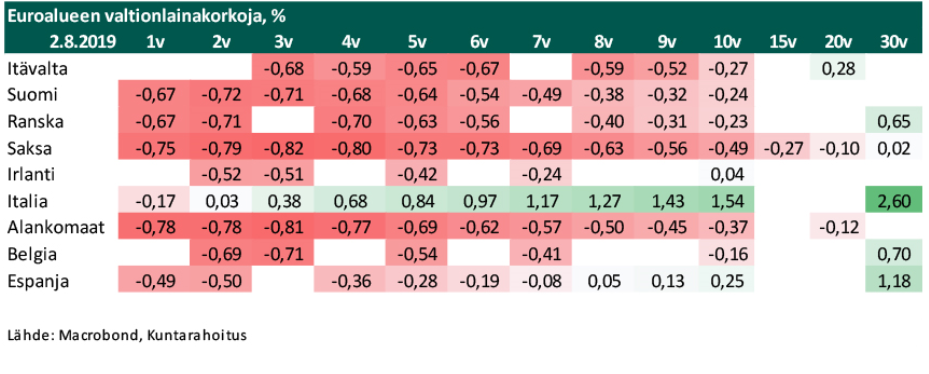Click the 30v column header
This screenshot has width=929, height=374.
click(894, 41)
